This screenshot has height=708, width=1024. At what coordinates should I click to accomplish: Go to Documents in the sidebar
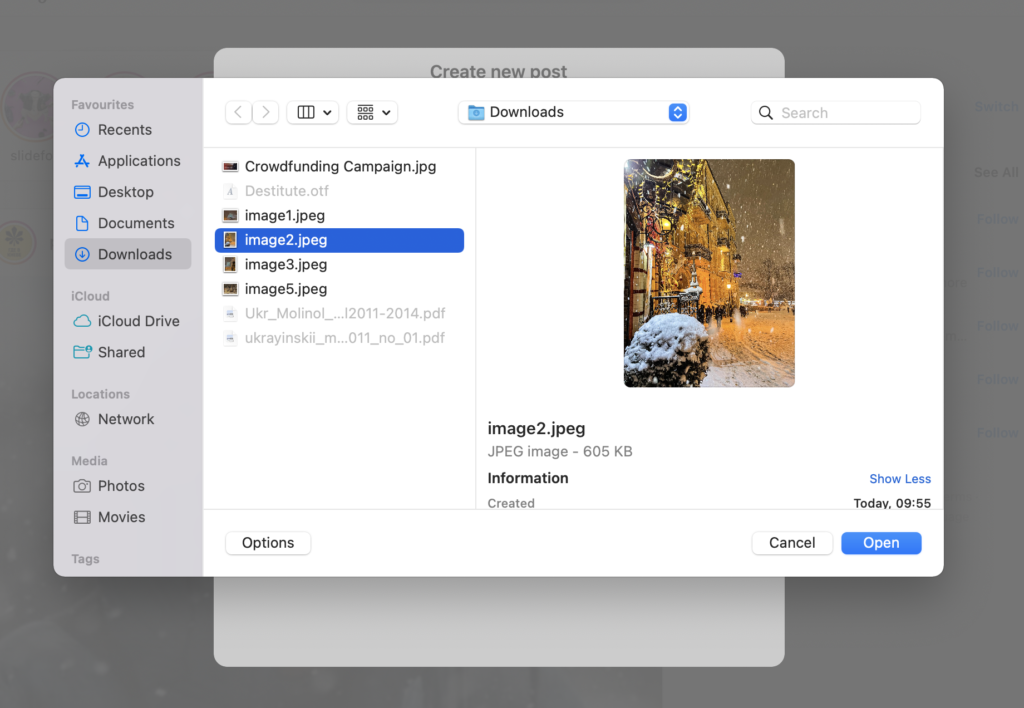tap(128, 223)
